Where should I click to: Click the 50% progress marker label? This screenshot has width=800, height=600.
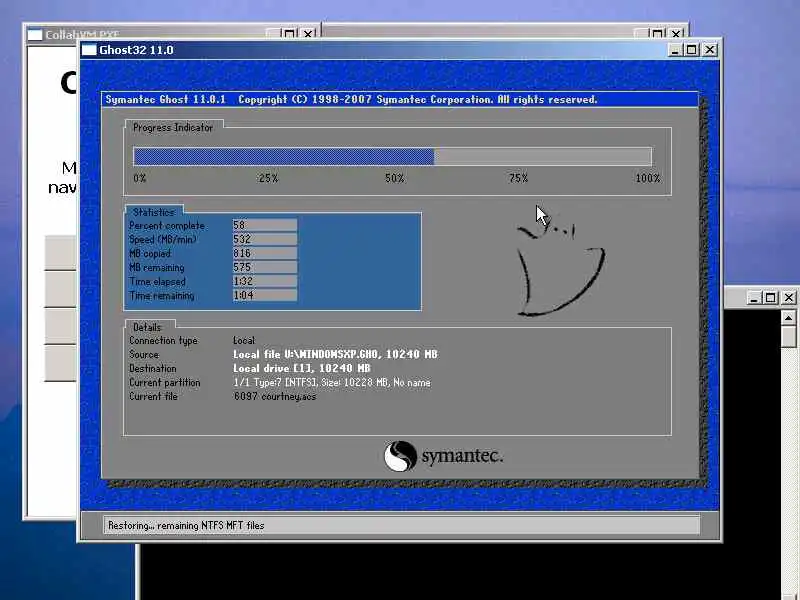pos(394,178)
